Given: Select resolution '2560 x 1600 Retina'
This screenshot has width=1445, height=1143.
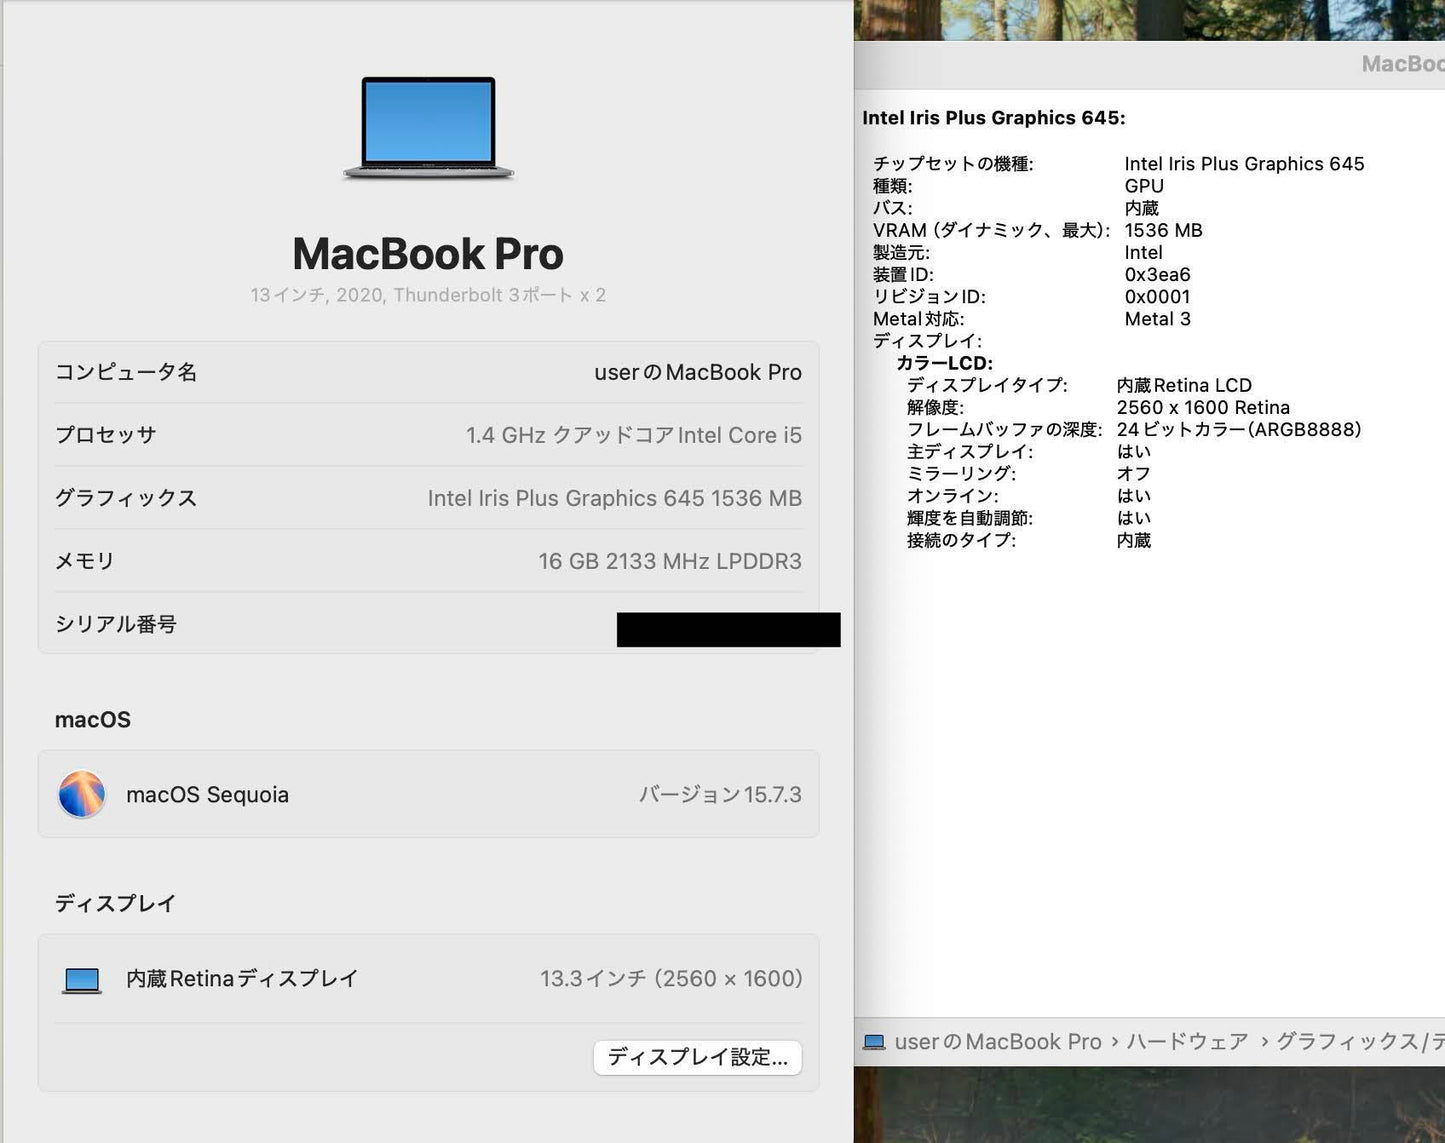Looking at the screenshot, I should (1203, 408).
